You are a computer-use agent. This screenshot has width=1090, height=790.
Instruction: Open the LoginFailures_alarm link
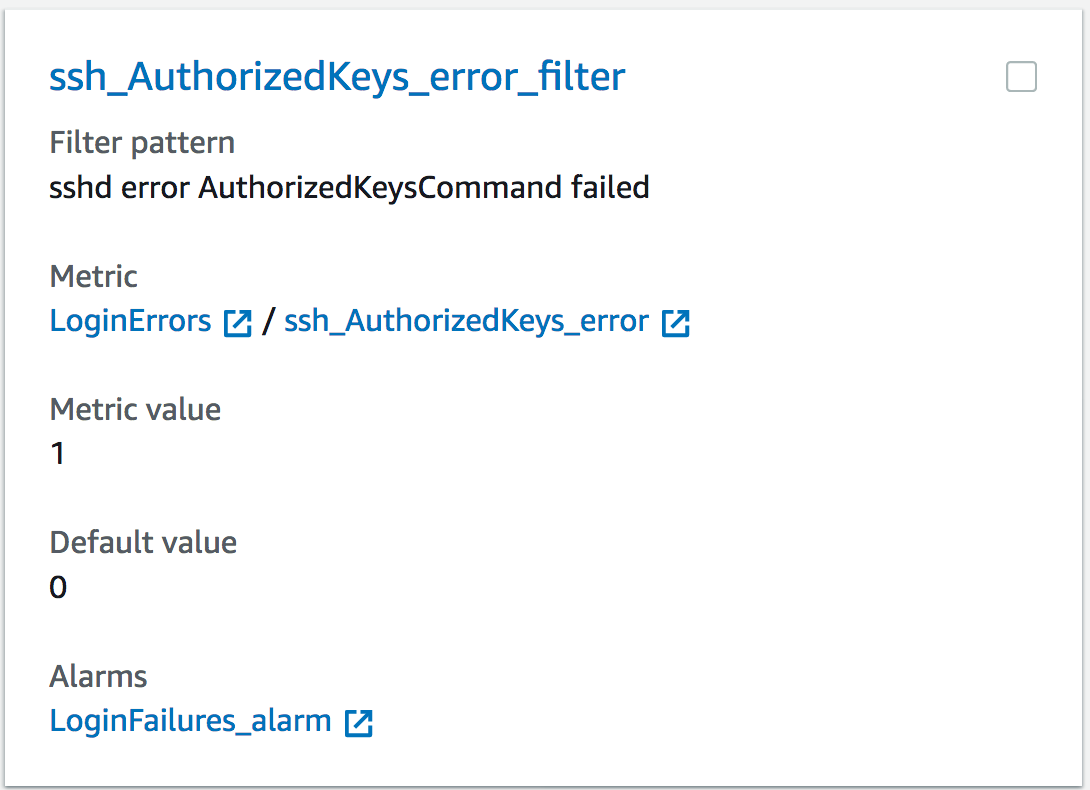click(190, 721)
